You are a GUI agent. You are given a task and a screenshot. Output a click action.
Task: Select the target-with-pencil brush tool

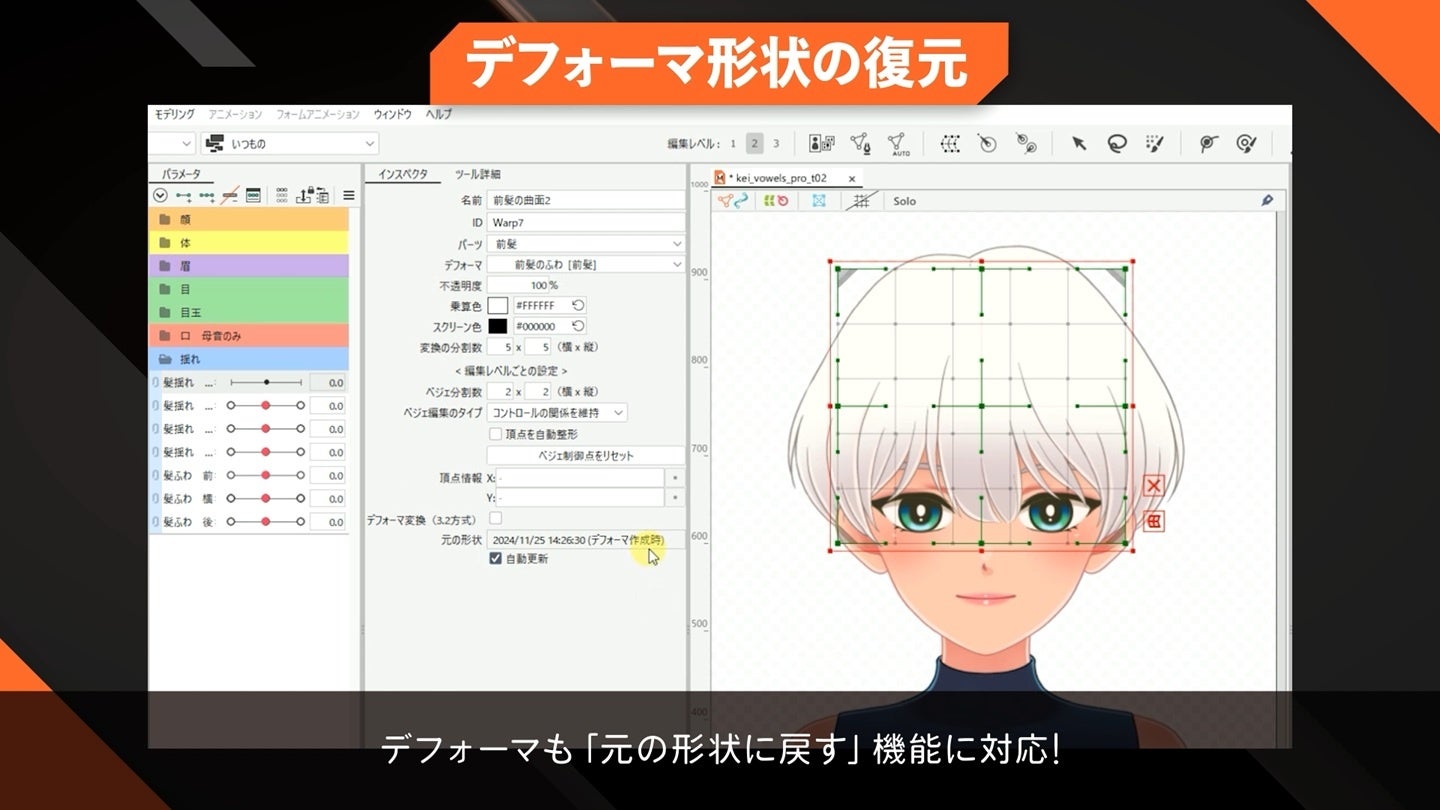[1246, 144]
